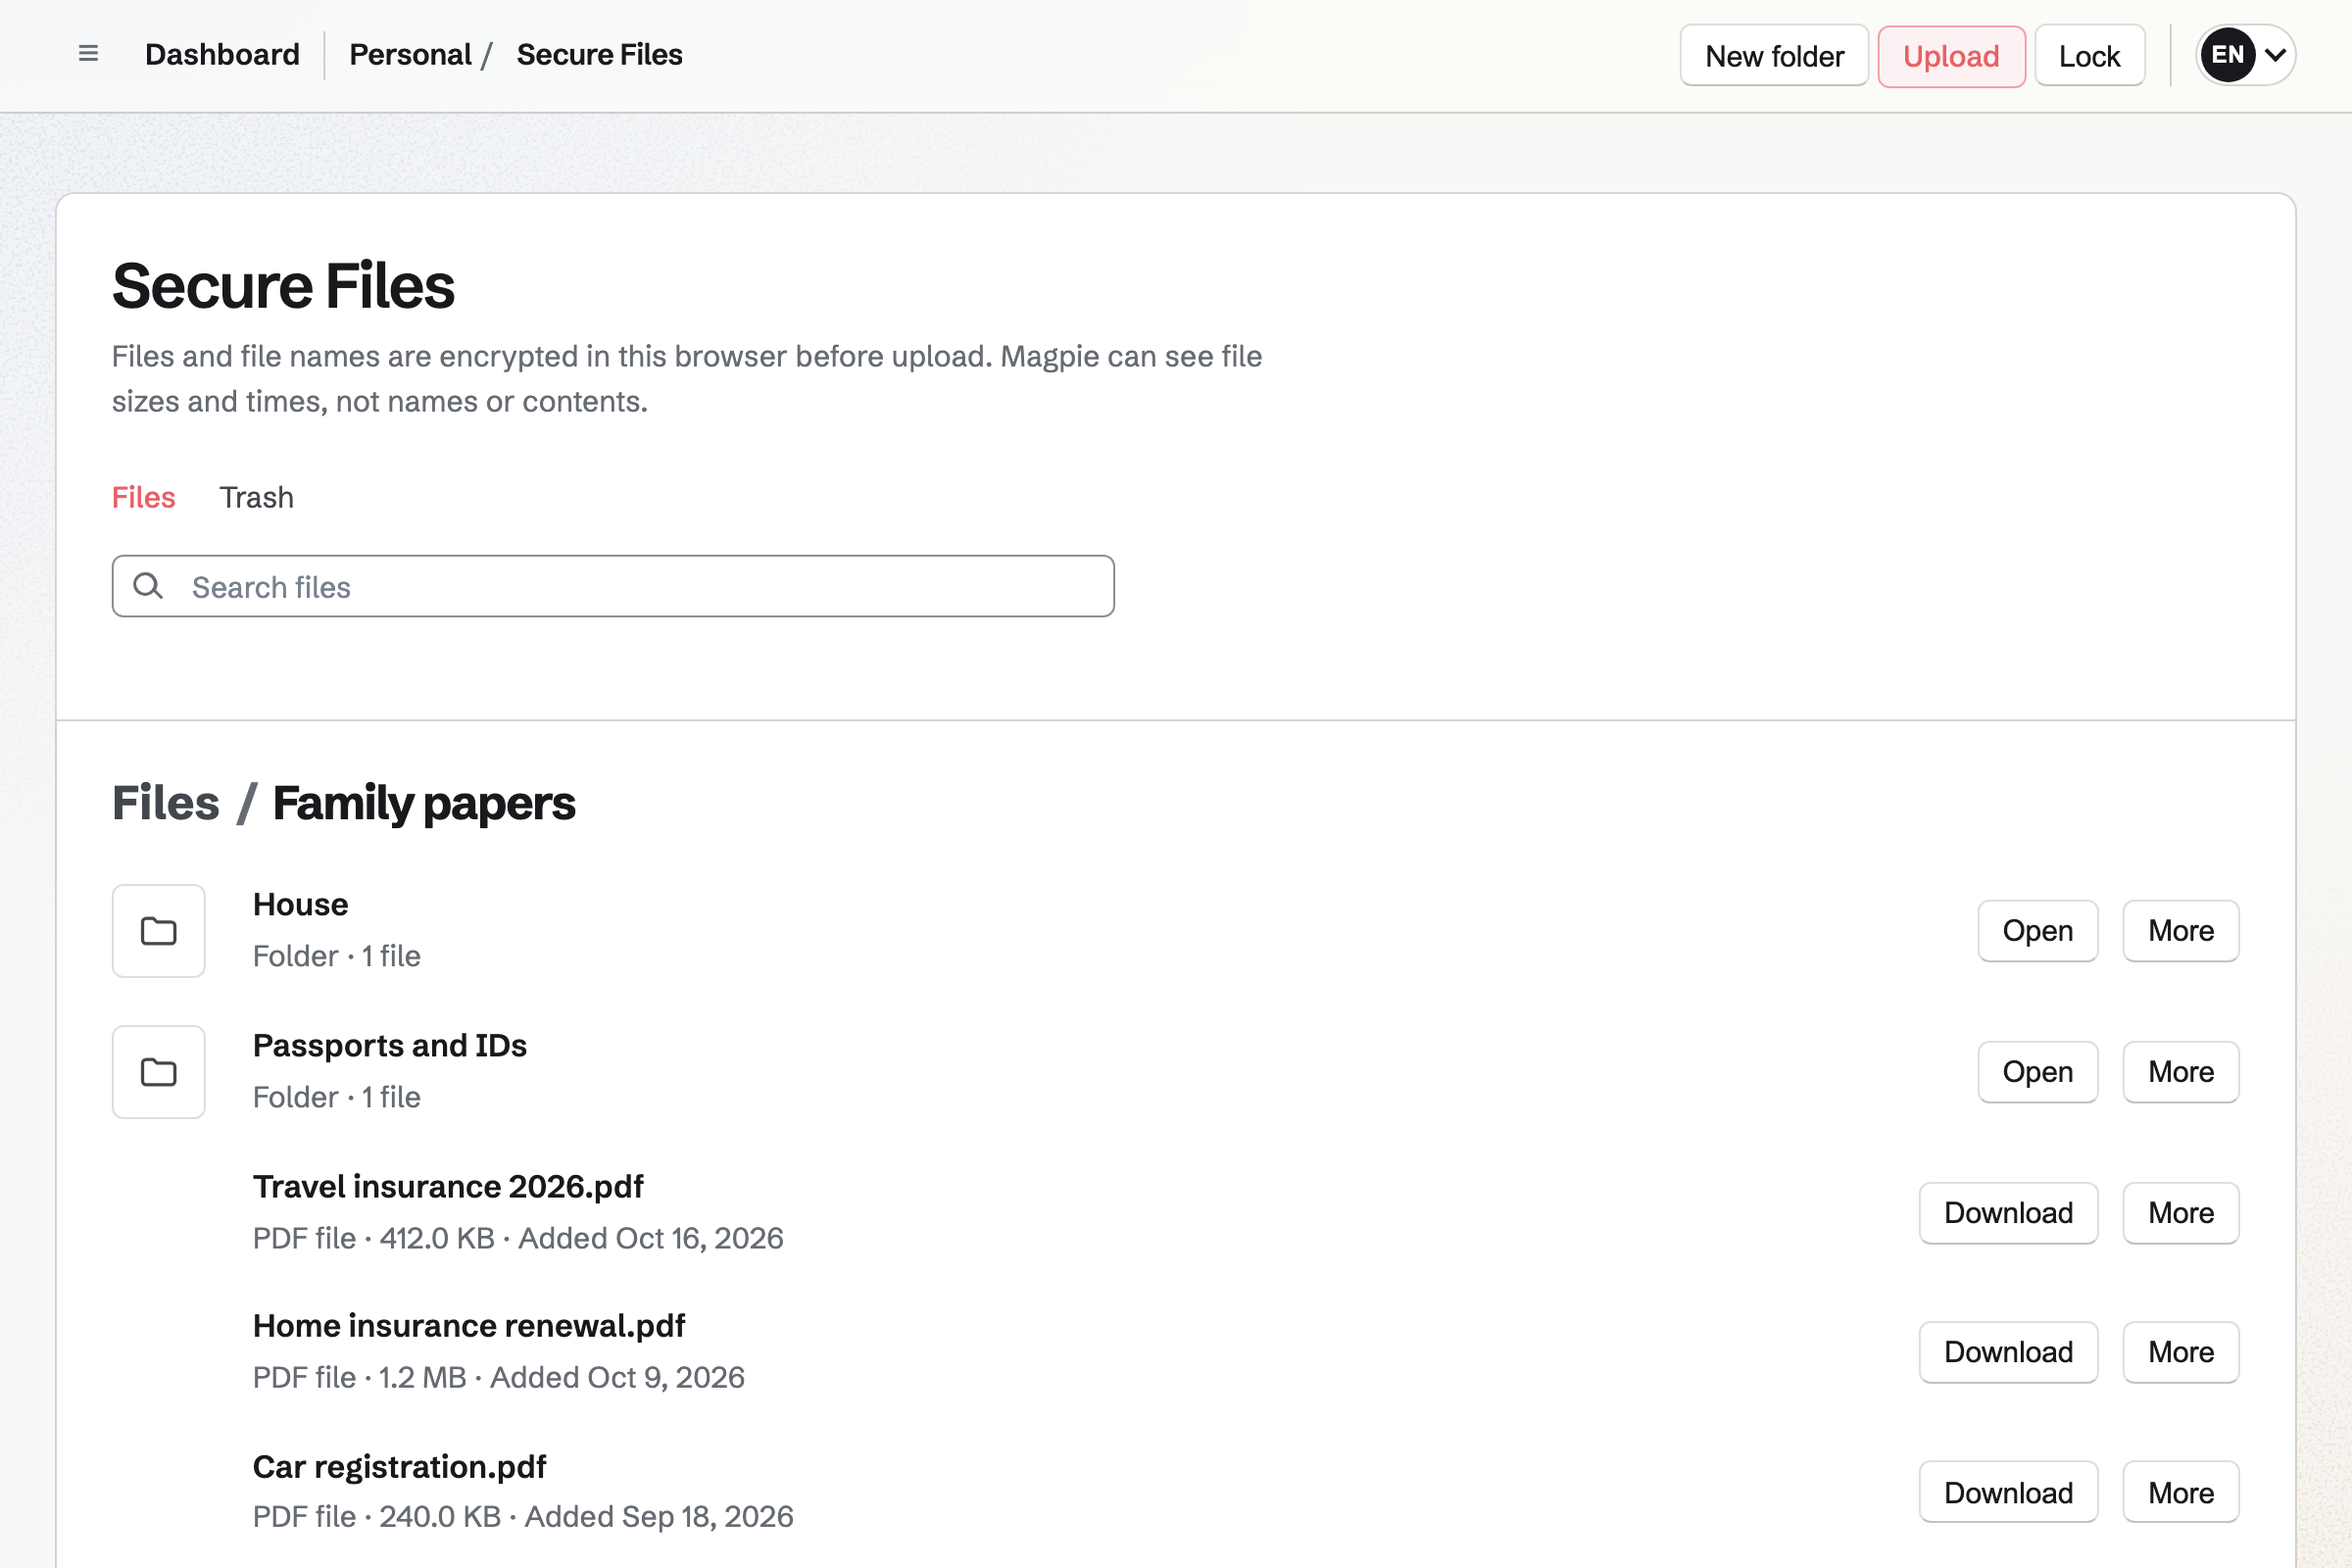The height and width of the screenshot is (1568, 2352).
Task: Lock the secure files vault
Action: [2089, 56]
